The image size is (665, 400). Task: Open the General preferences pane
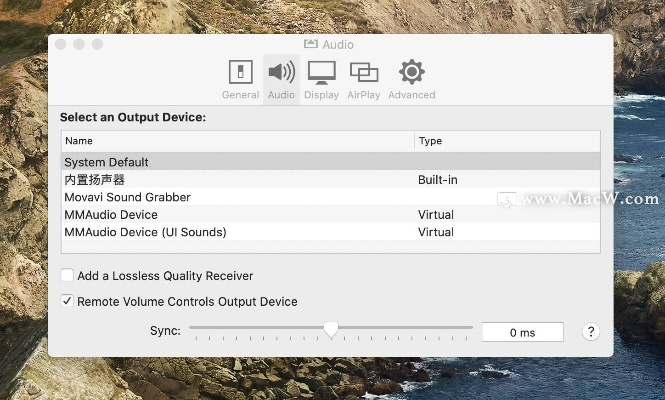pyautogui.click(x=240, y=78)
